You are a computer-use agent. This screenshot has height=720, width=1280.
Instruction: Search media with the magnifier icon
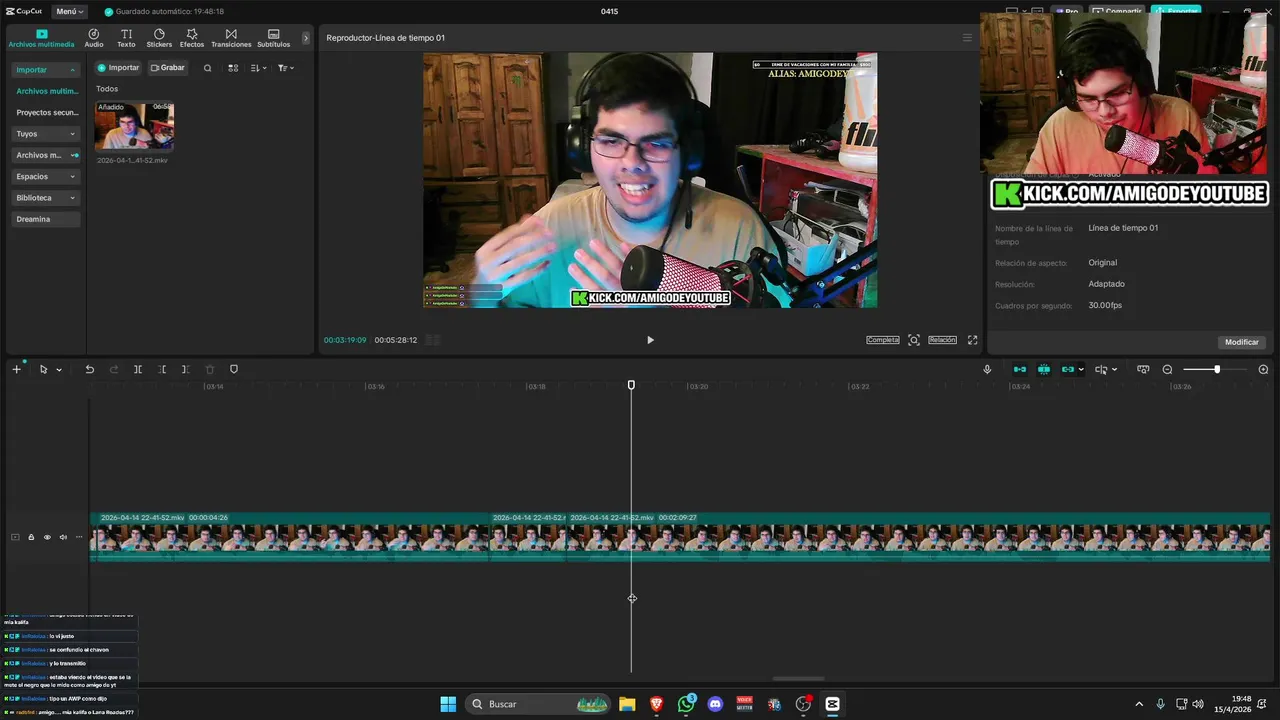click(207, 68)
